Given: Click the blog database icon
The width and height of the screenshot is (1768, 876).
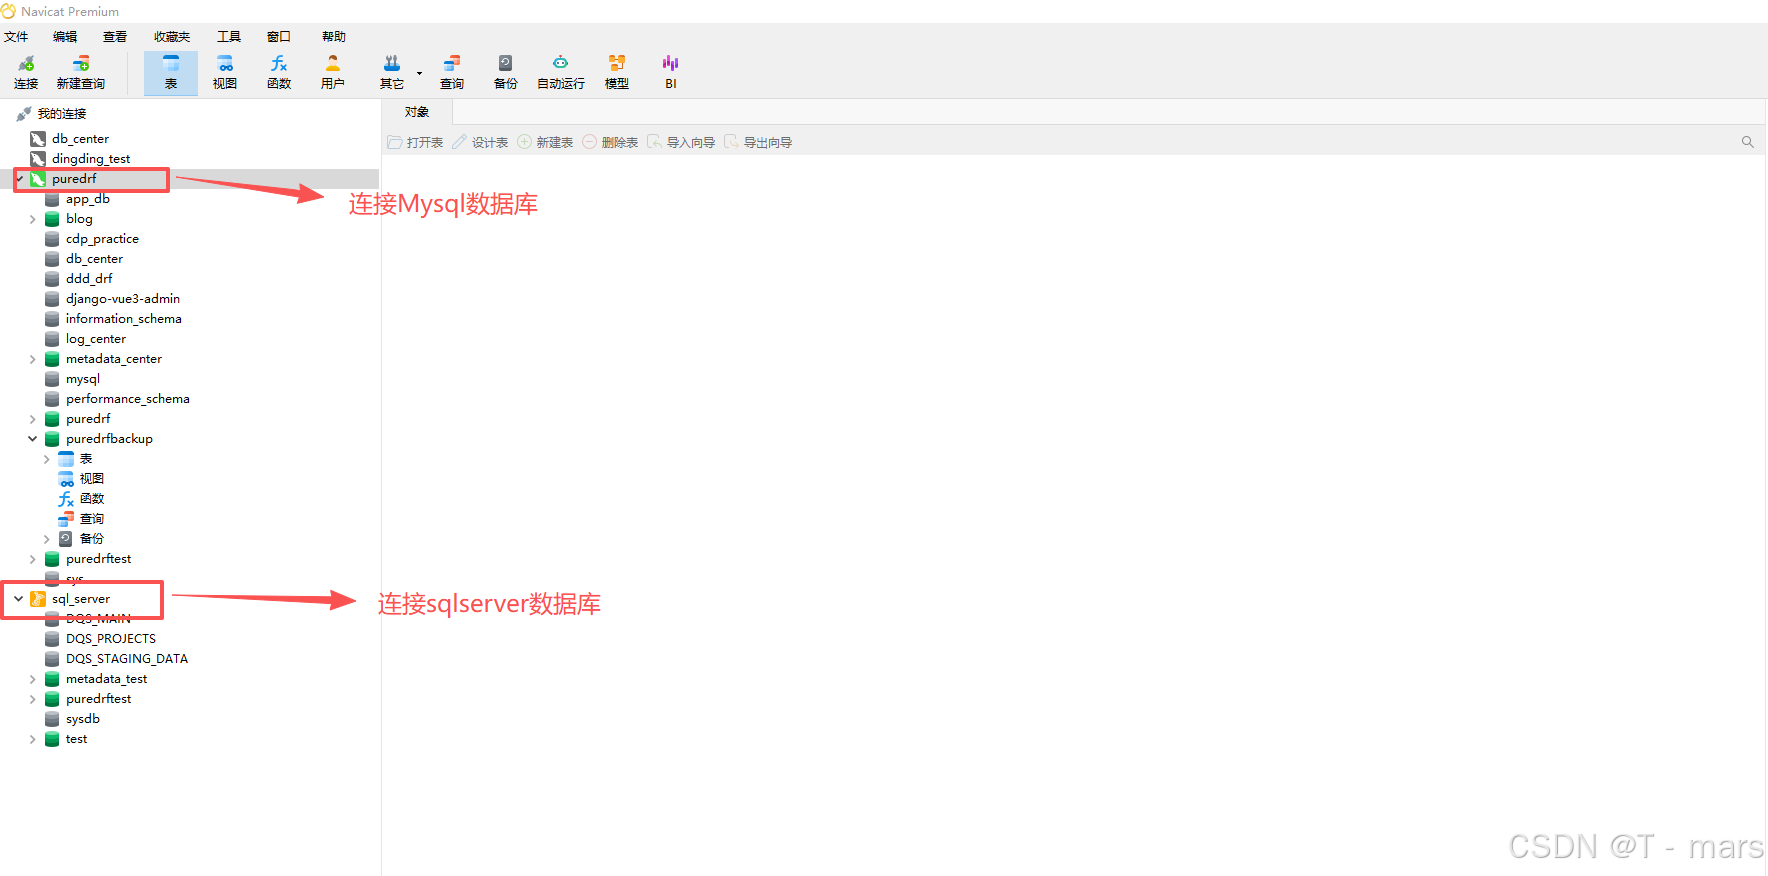Looking at the screenshot, I should click(52, 219).
